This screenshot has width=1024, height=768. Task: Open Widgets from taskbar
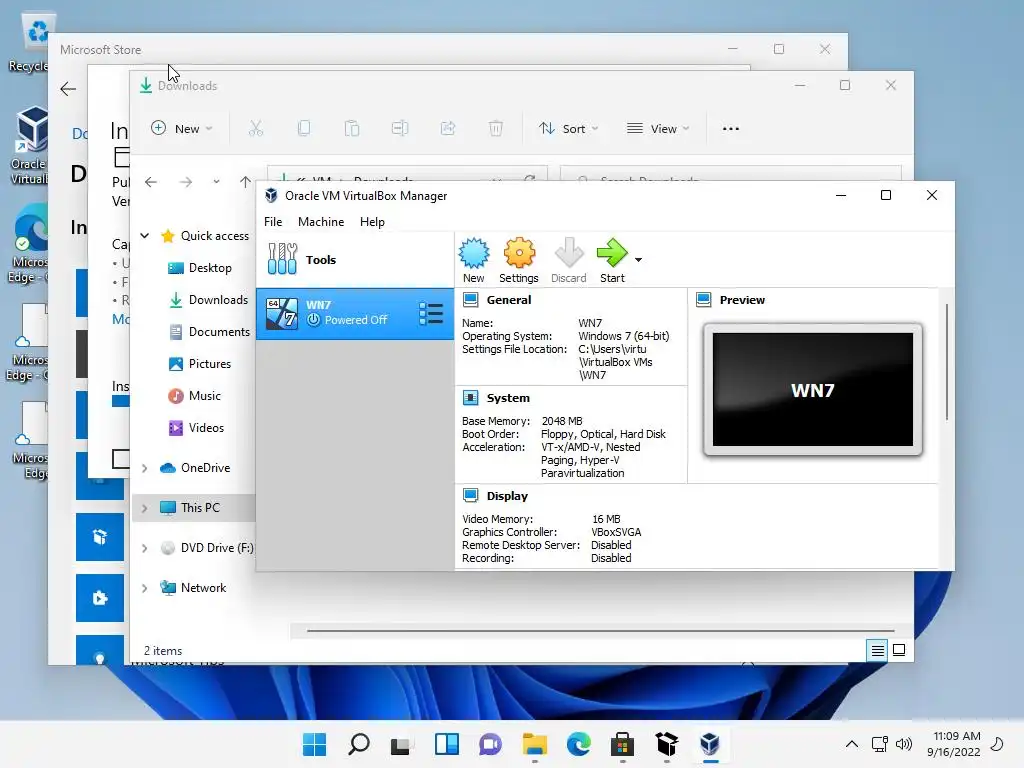(447, 744)
